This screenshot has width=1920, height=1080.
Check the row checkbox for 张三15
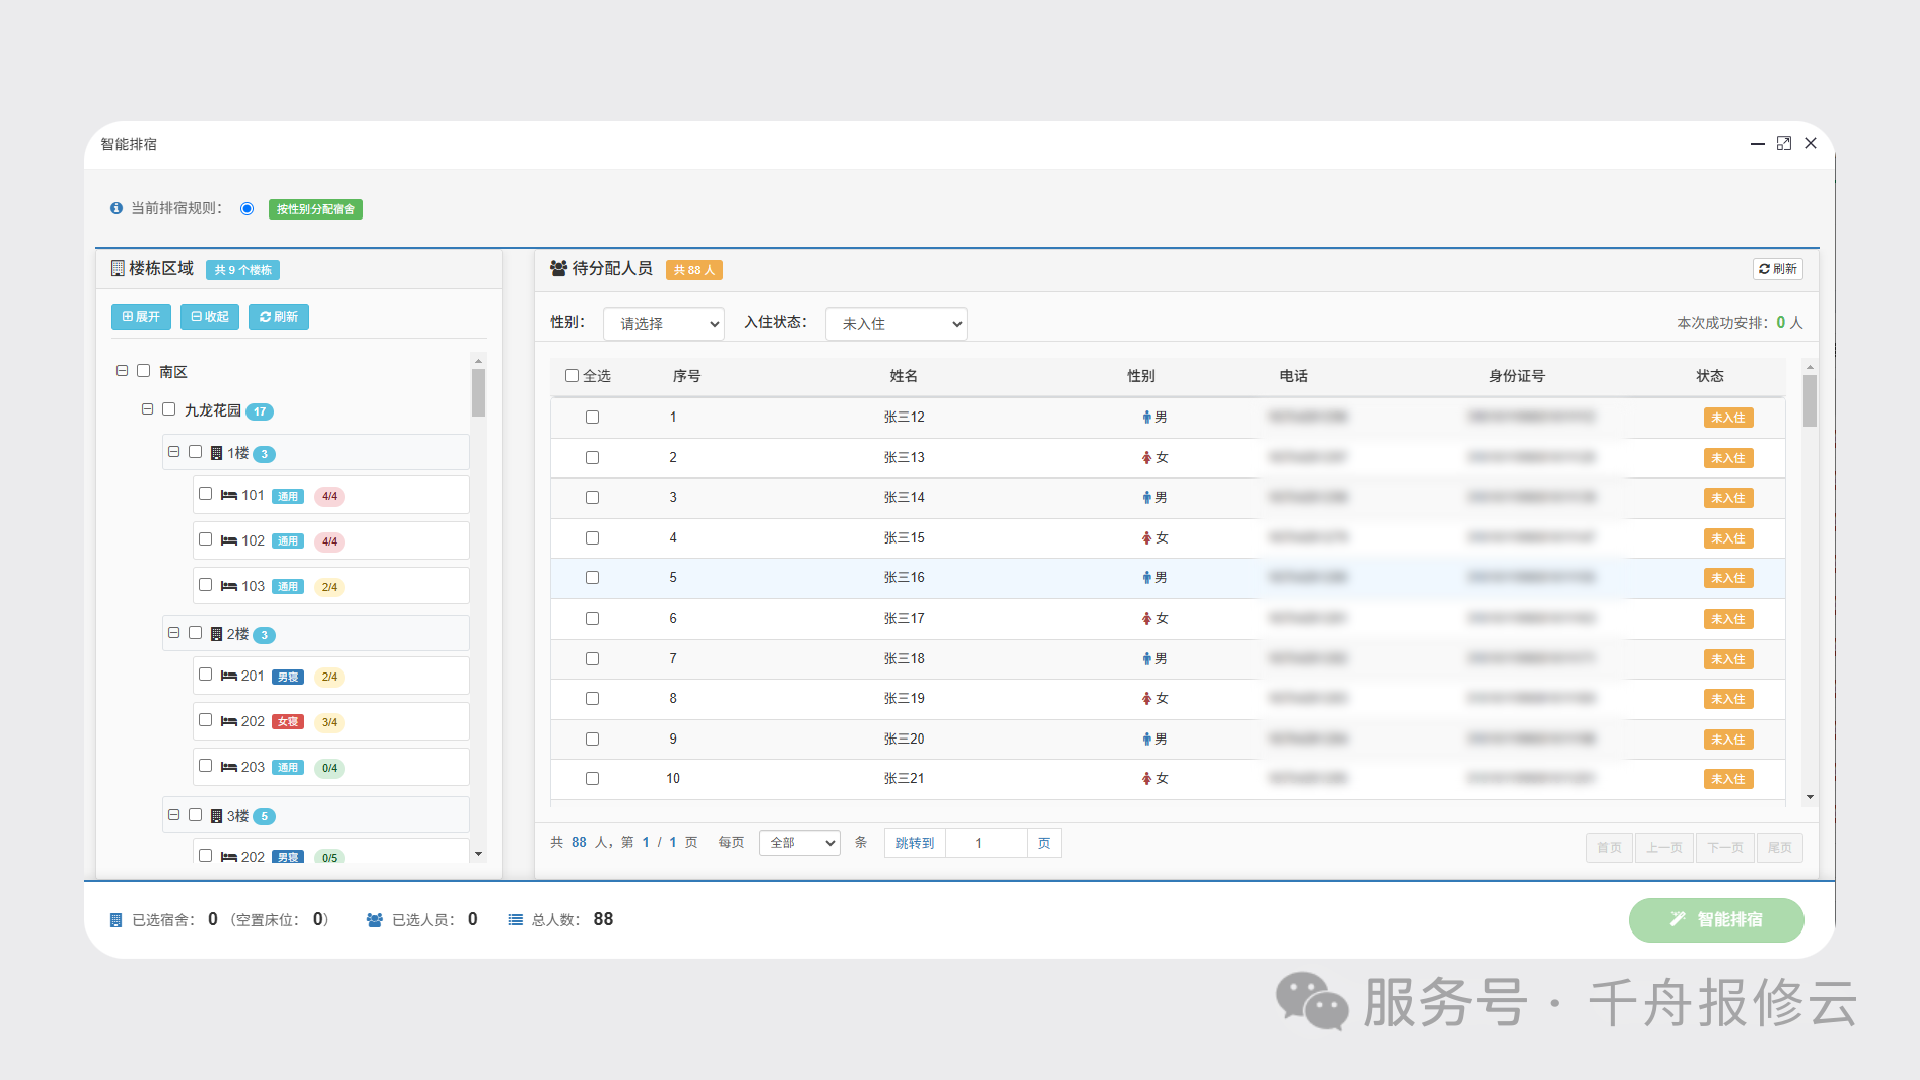tap(592, 537)
